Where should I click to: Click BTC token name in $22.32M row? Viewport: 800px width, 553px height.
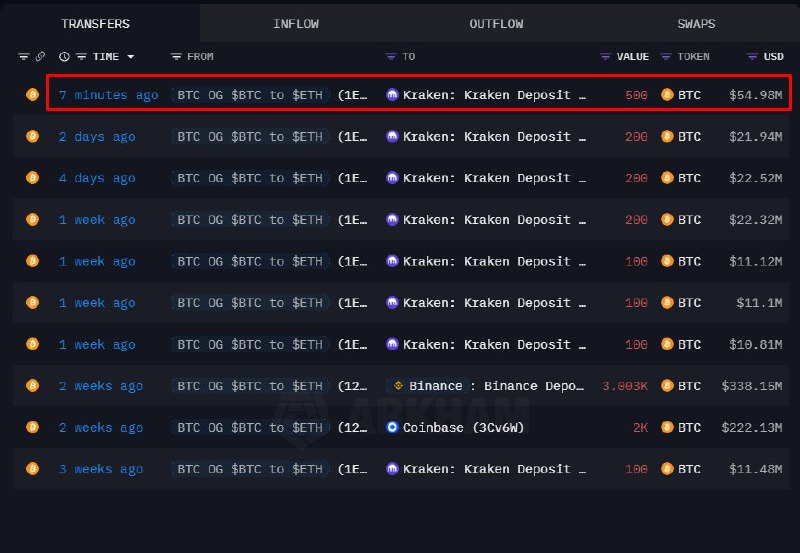click(x=689, y=220)
